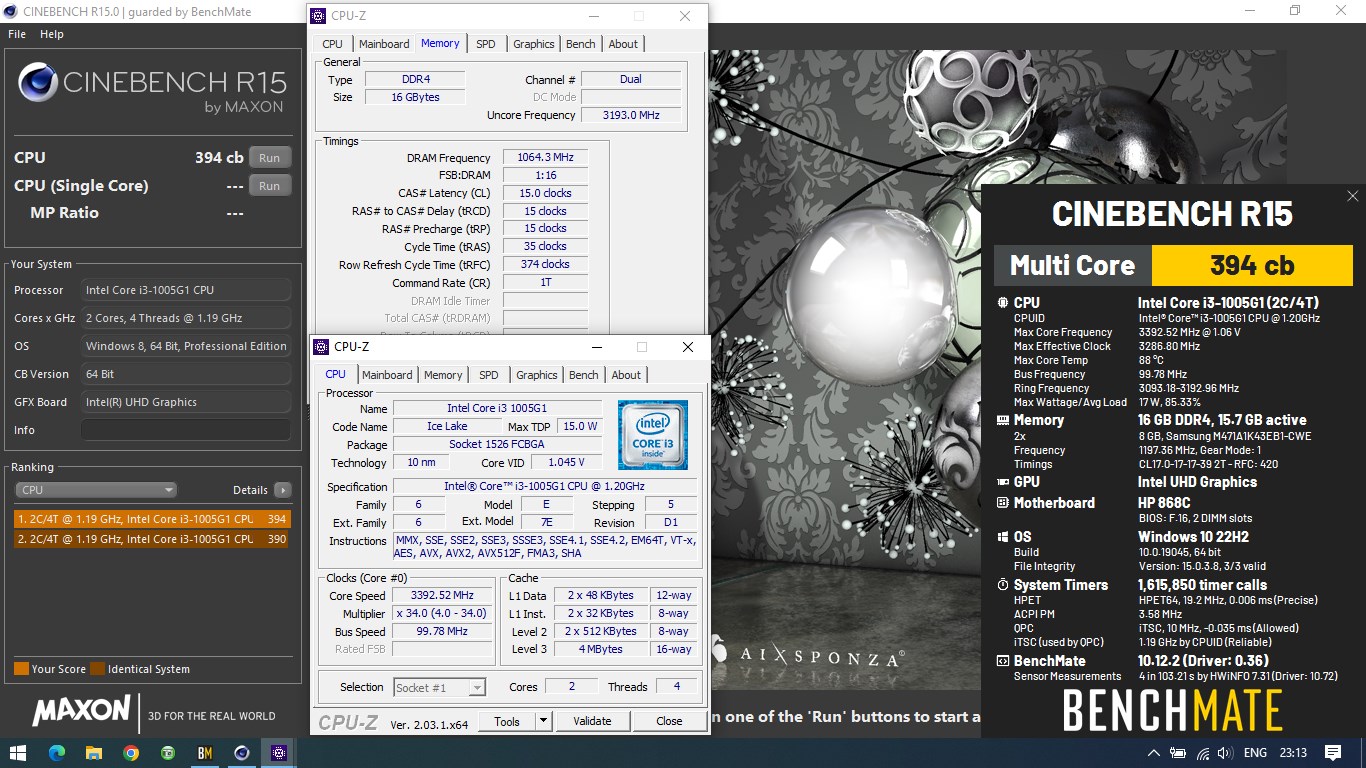Open the Selection Socket #1 combo box
Screen dimensions: 1366x768
tap(439, 687)
